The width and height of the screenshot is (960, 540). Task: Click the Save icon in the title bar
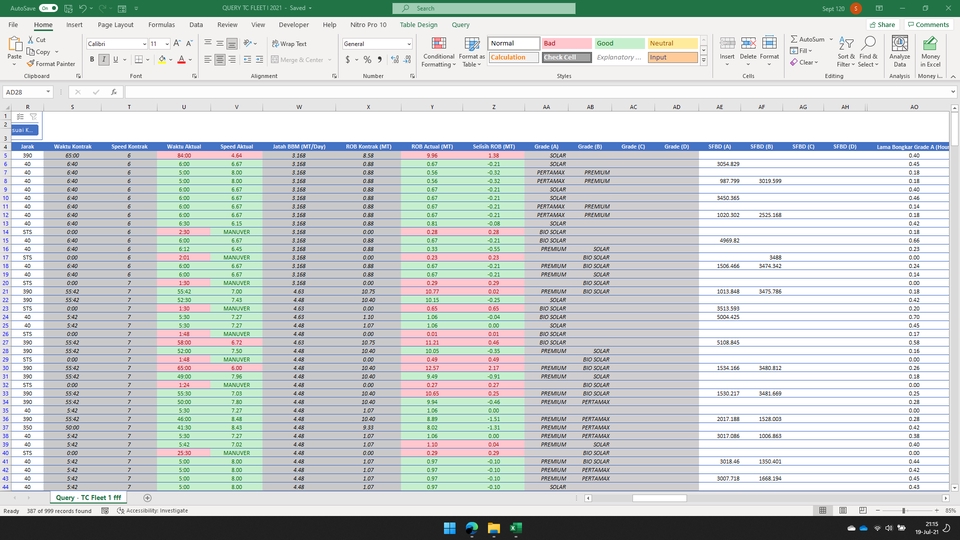point(68,9)
